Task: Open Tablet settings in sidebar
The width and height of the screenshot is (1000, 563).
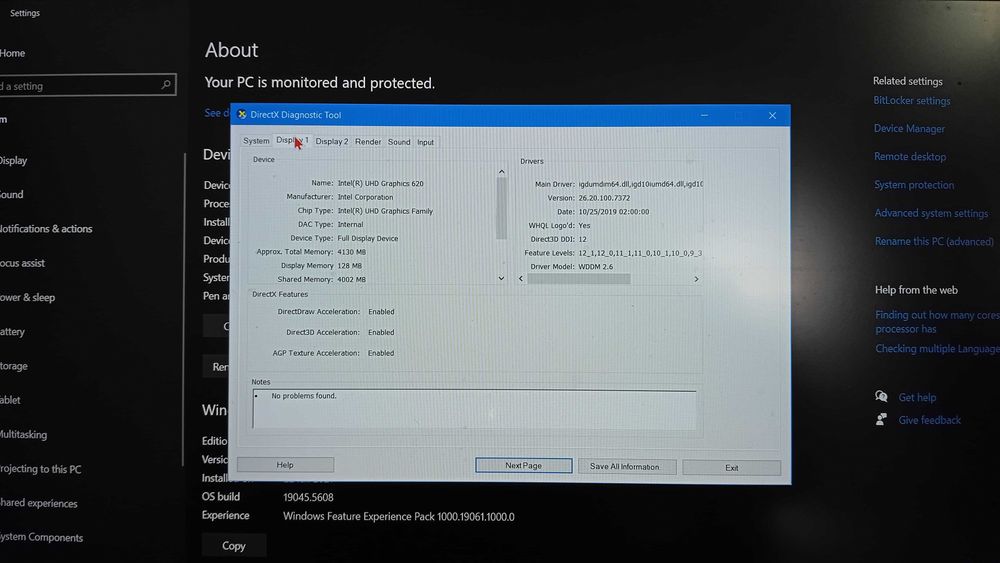Action: 10,400
